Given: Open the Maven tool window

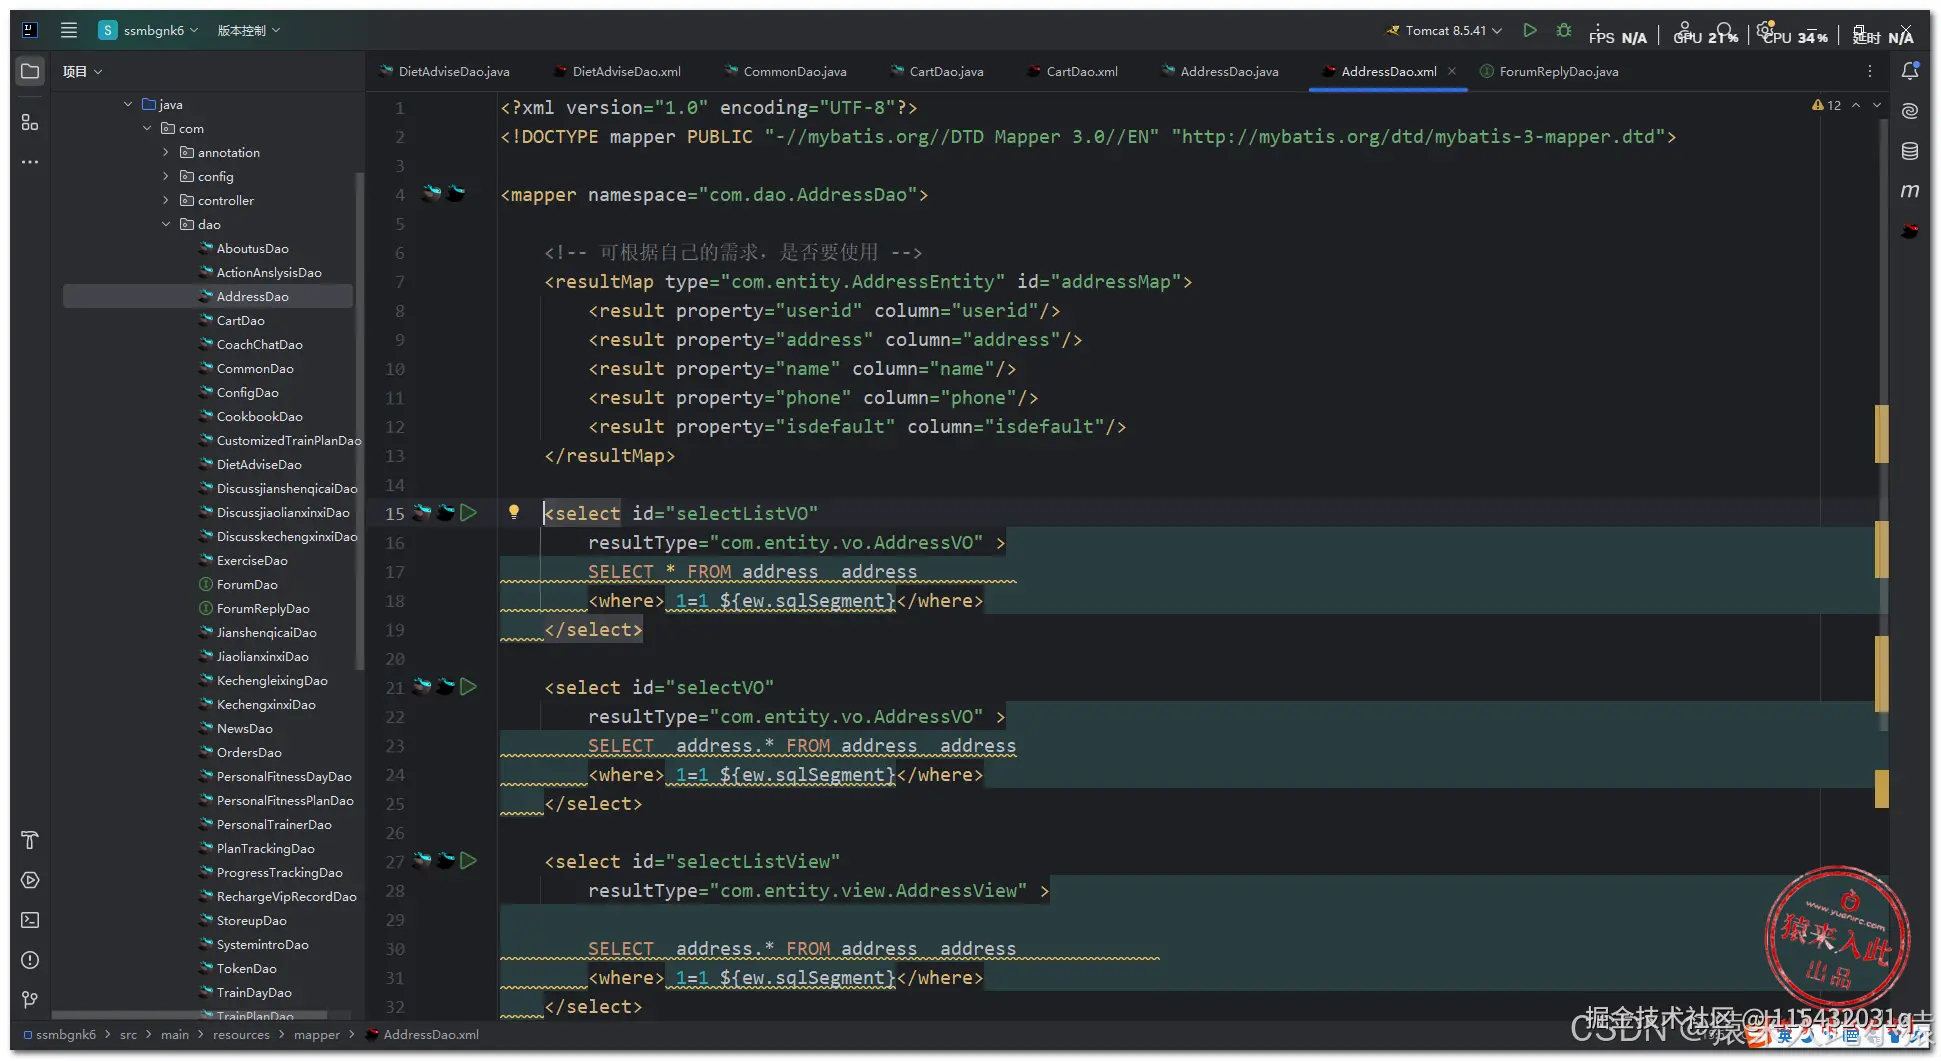Looking at the screenshot, I should 1909,190.
